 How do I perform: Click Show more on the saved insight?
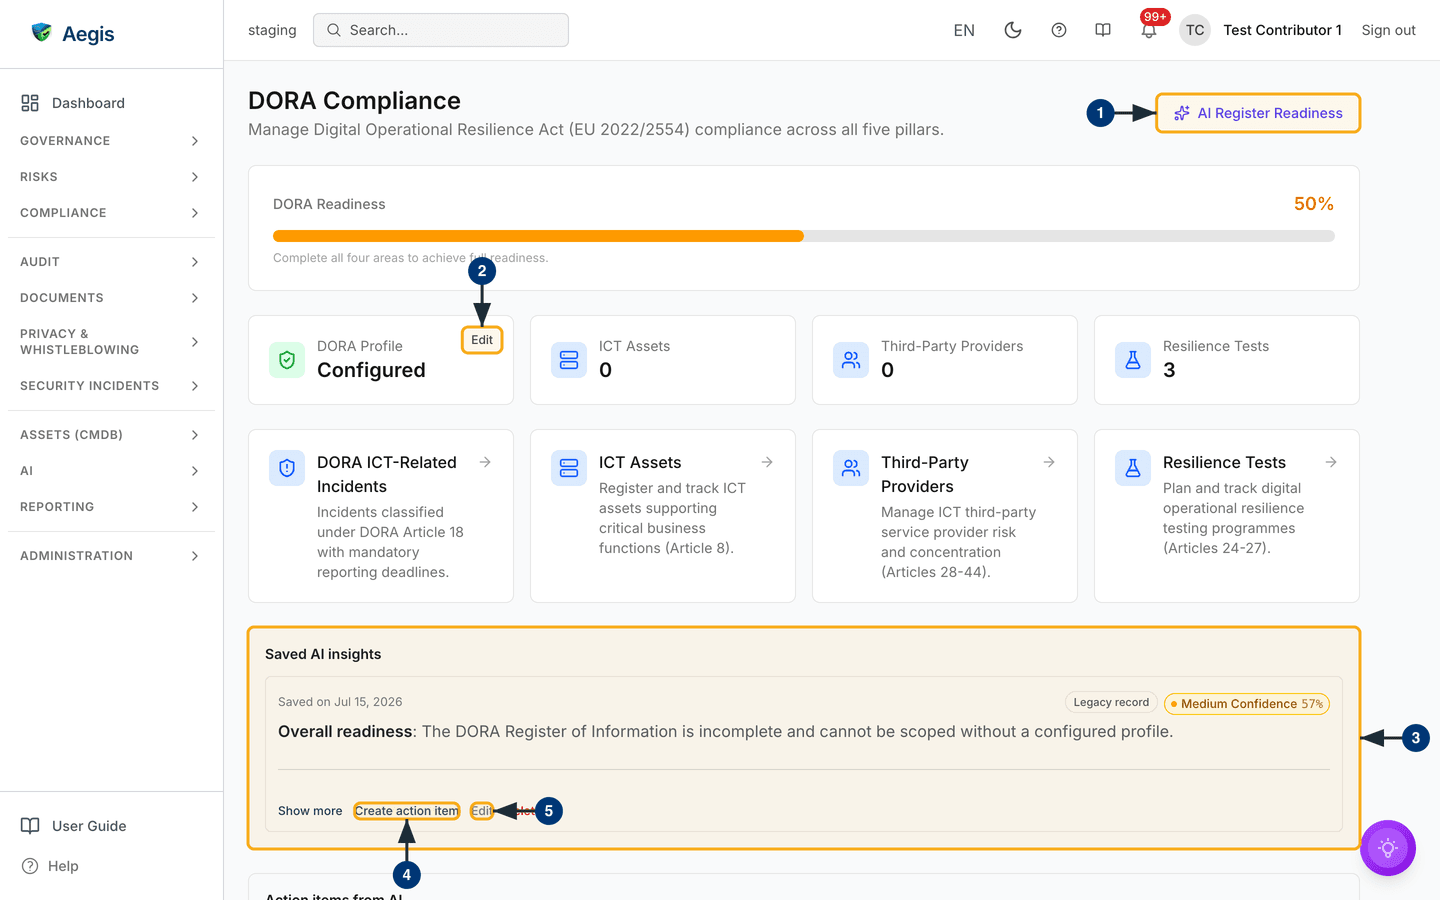point(310,811)
